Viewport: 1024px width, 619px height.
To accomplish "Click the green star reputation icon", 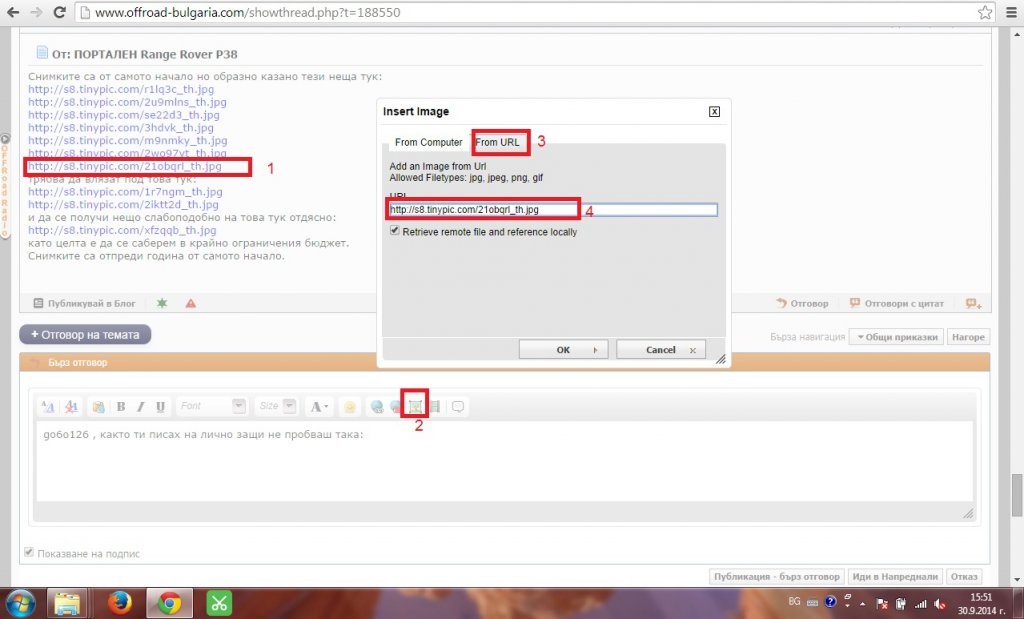I will [x=162, y=303].
